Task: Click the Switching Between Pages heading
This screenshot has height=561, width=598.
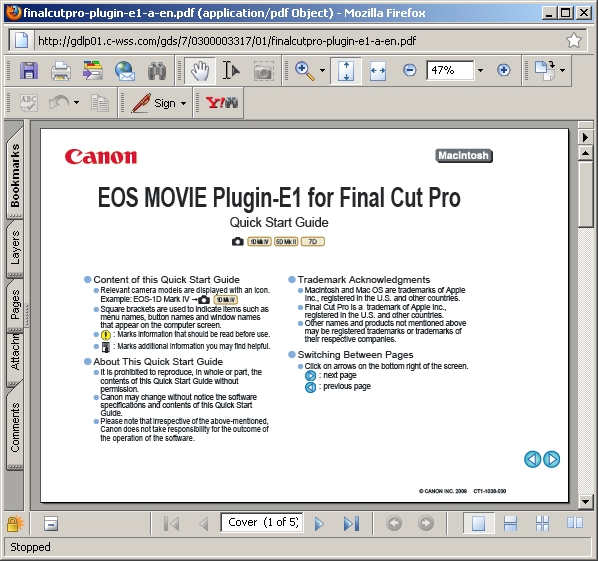Action: [355, 355]
